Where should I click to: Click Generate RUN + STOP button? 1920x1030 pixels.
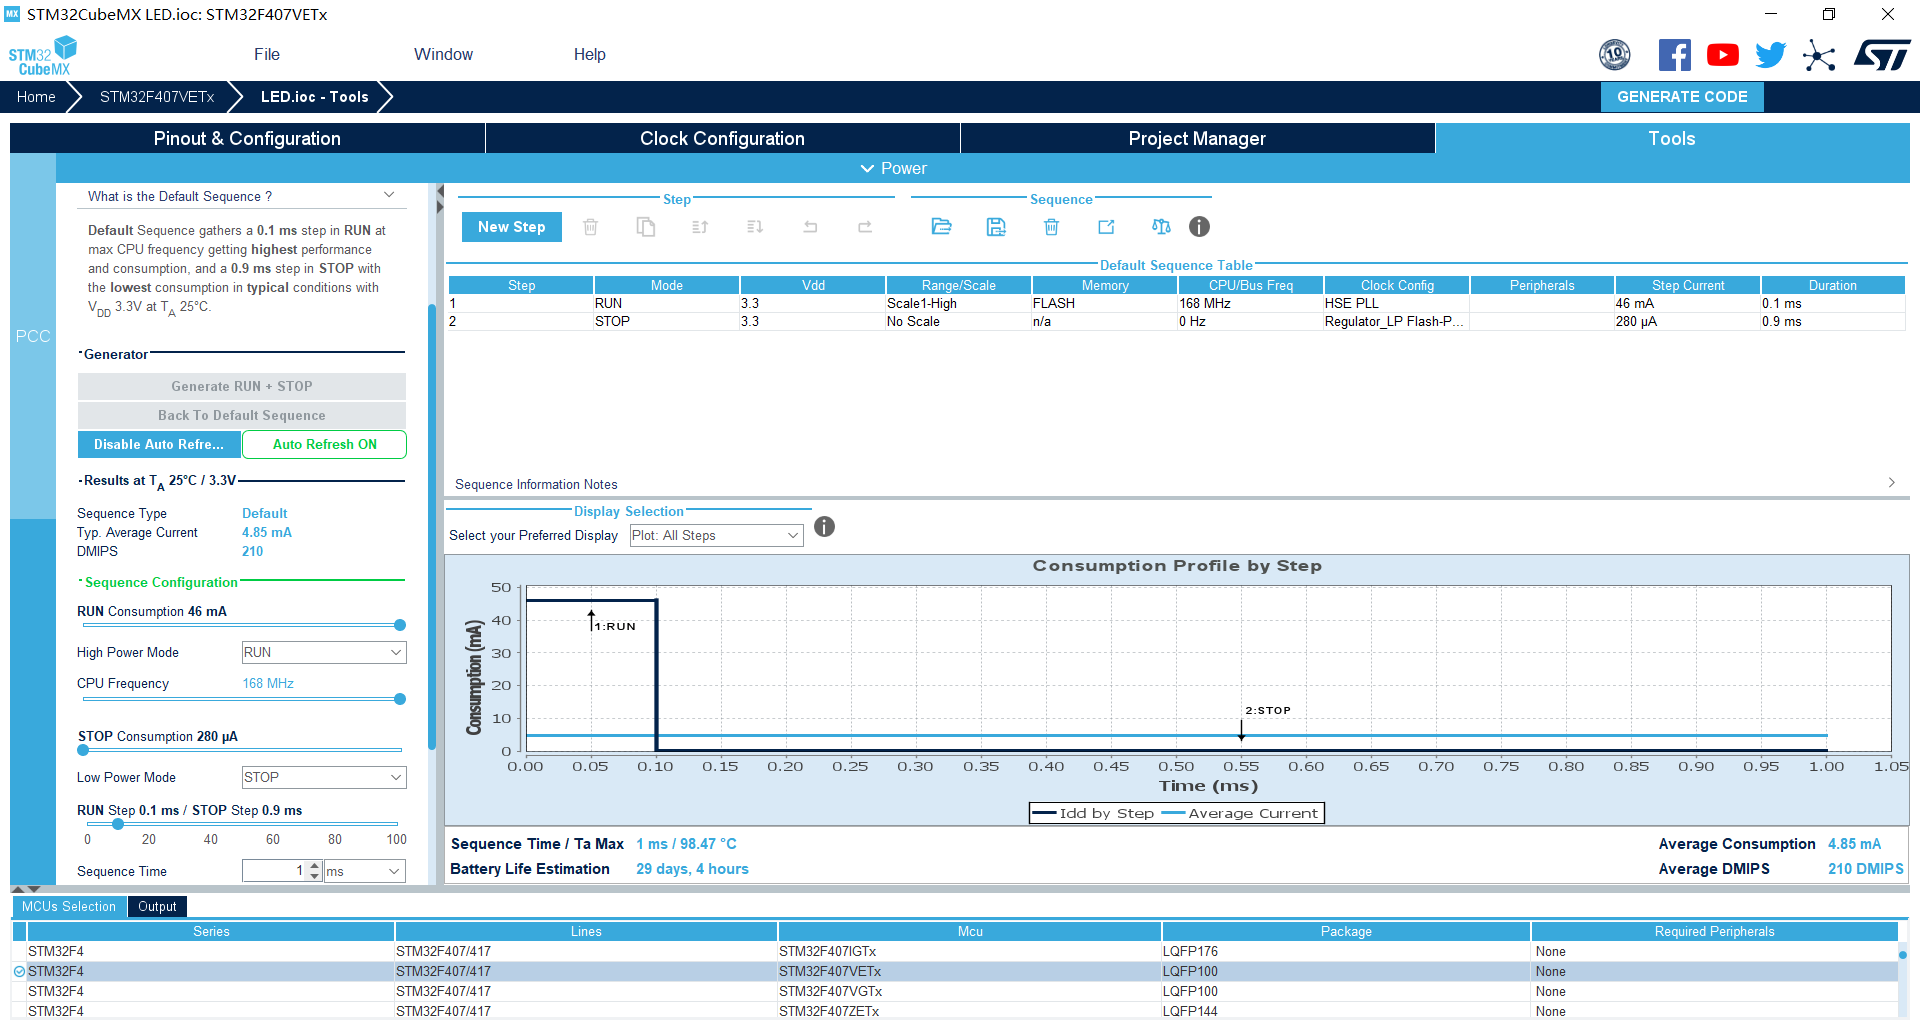[x=242, y=386]
